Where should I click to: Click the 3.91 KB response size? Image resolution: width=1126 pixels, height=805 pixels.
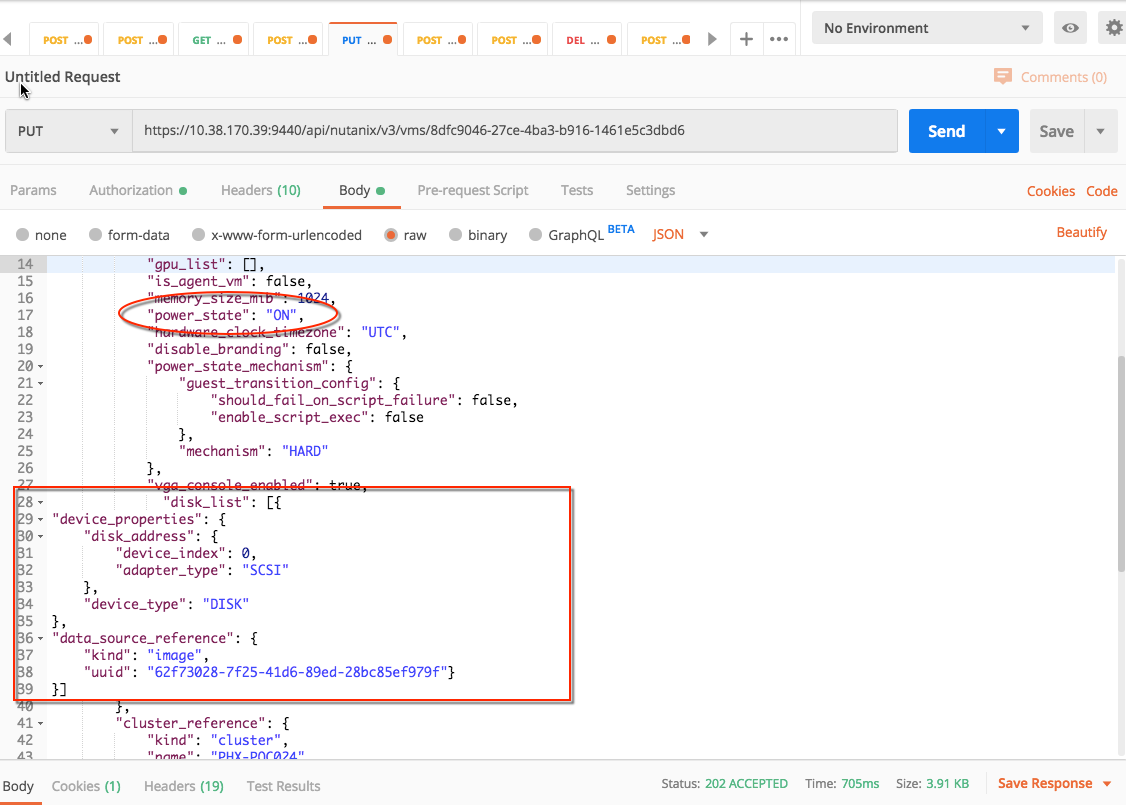pos(947,783)
